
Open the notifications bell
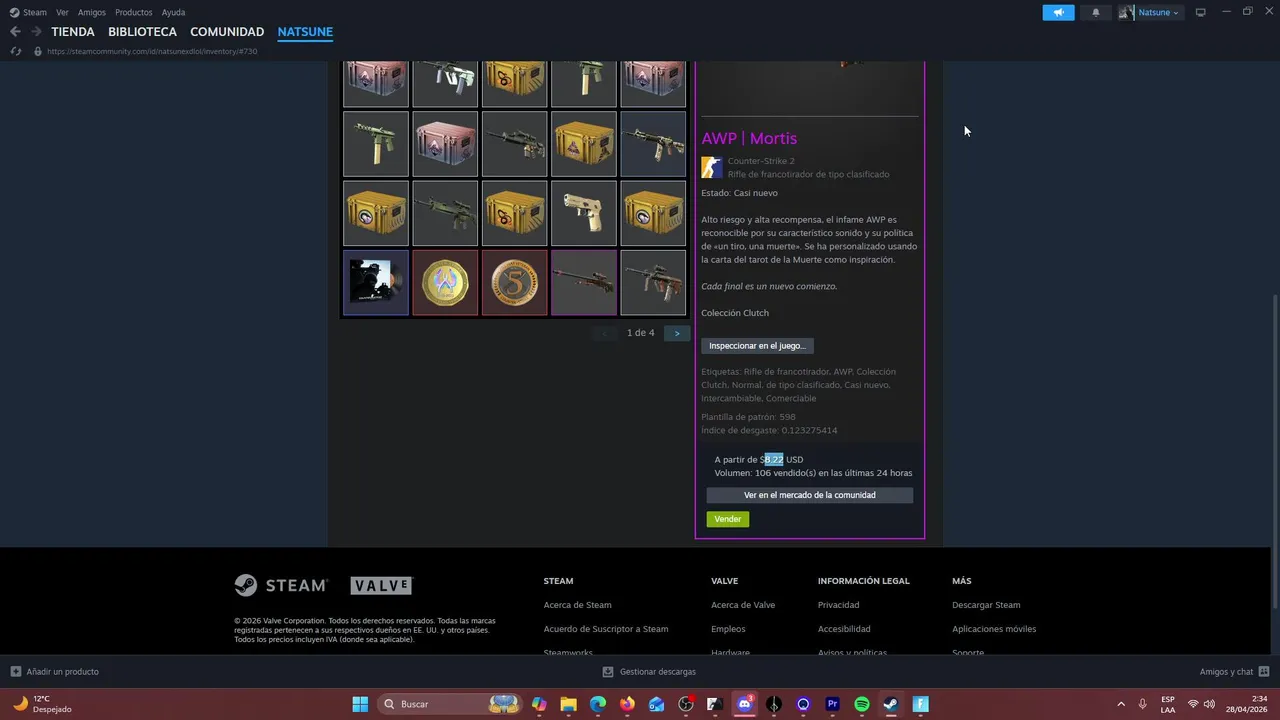pos(1096,12)
